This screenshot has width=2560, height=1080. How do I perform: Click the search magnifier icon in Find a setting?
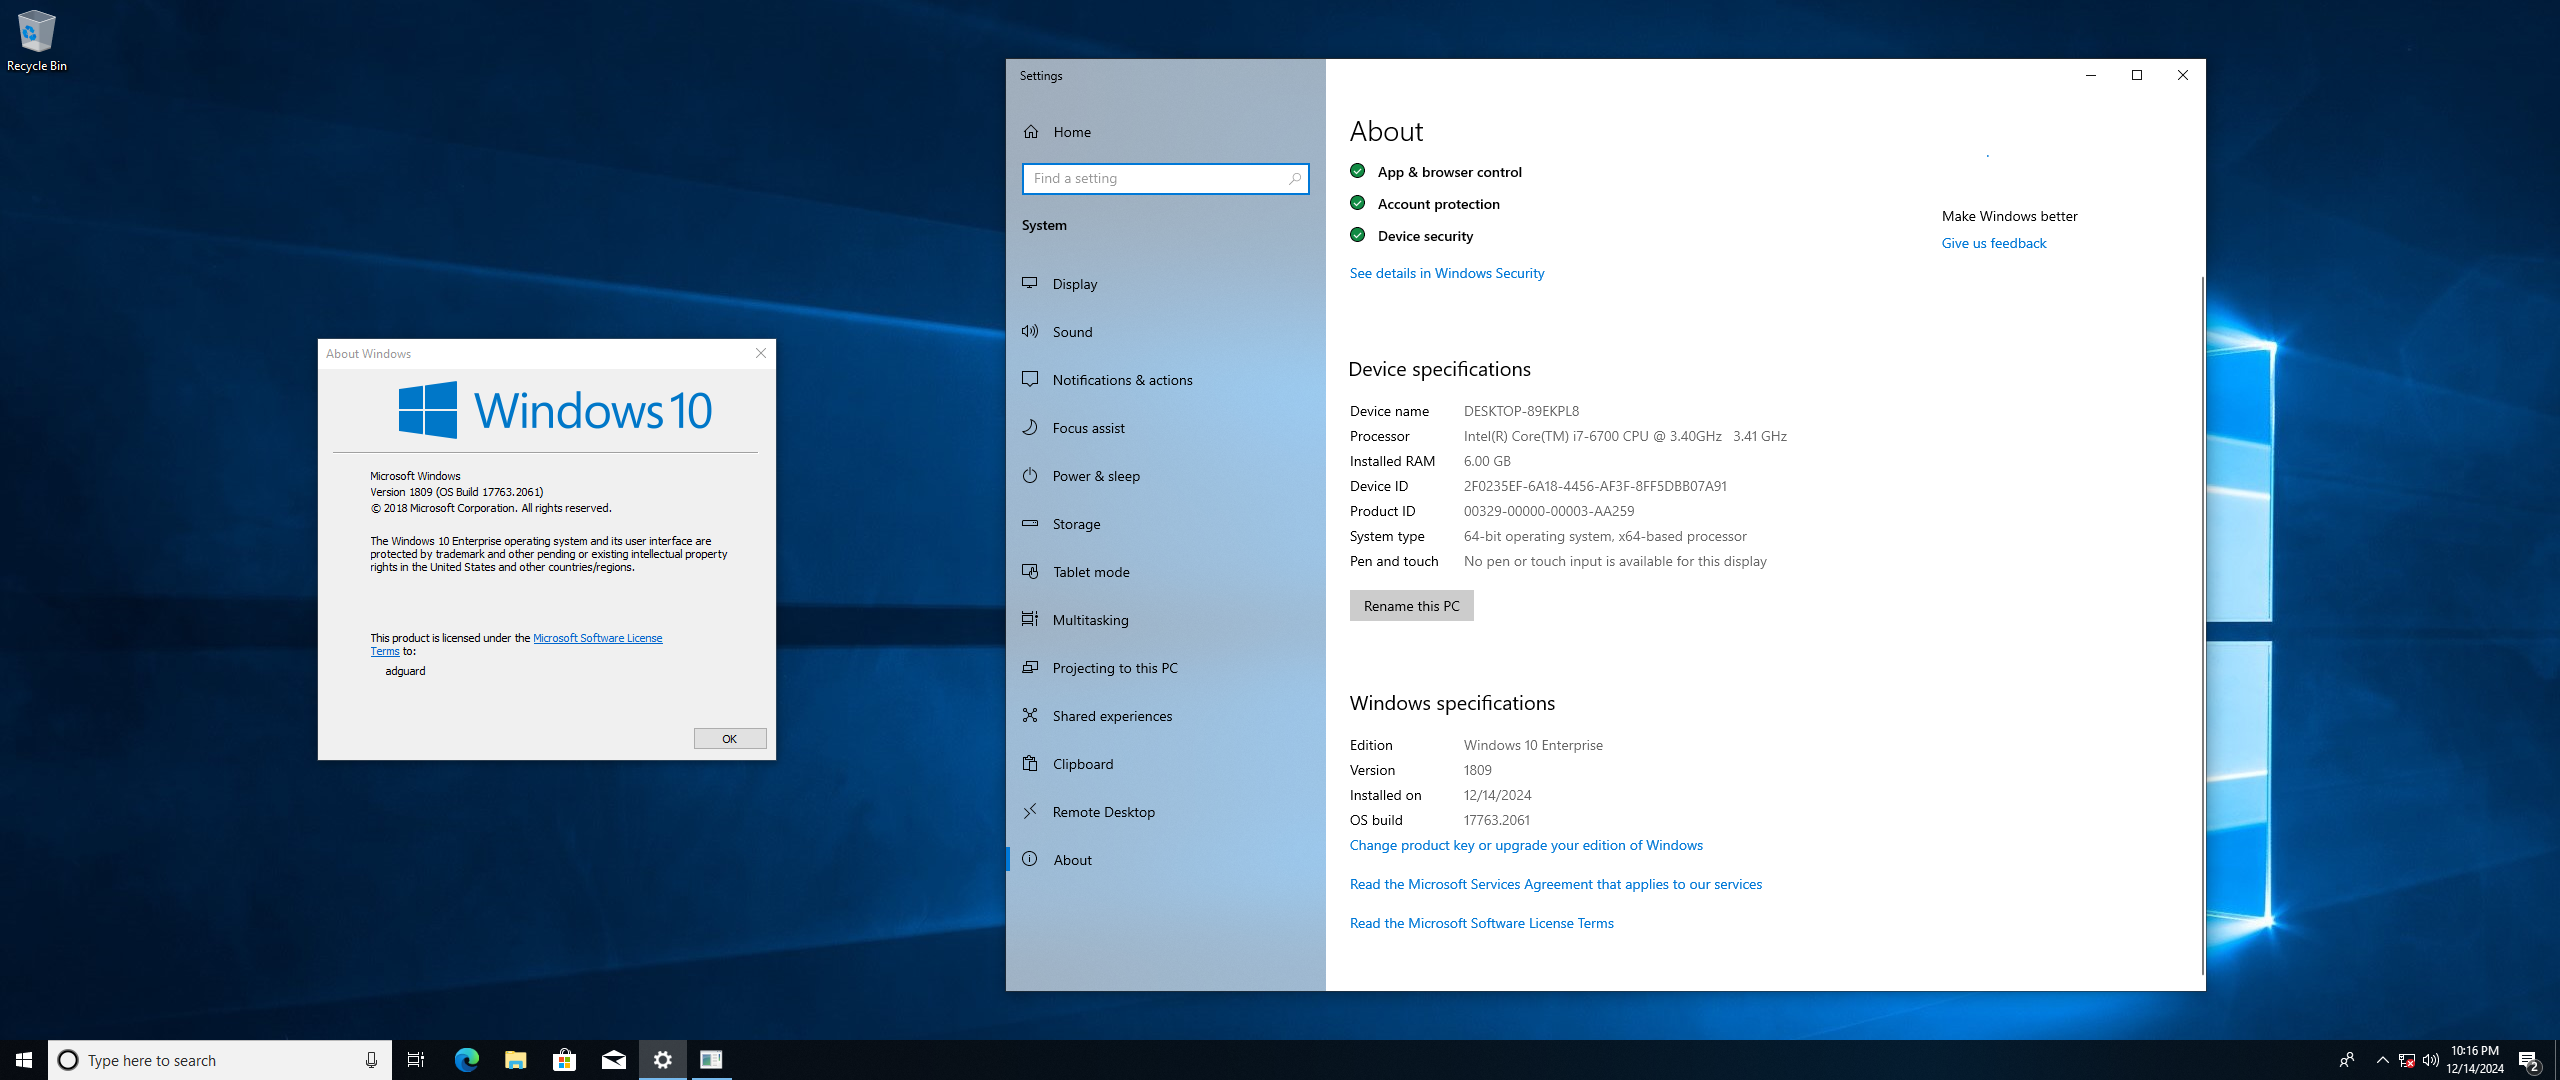pyautogui.click(x=1294, y=179)
